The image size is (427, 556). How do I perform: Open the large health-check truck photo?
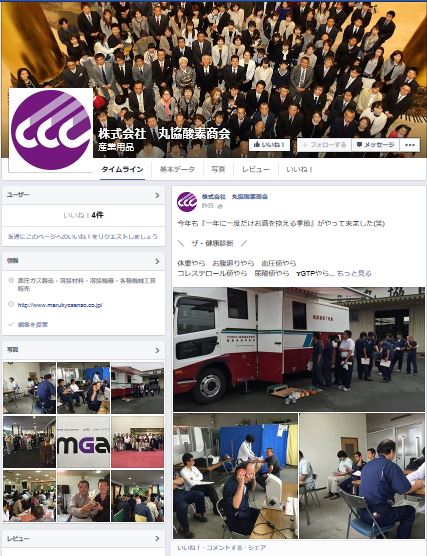pos(299,349)
